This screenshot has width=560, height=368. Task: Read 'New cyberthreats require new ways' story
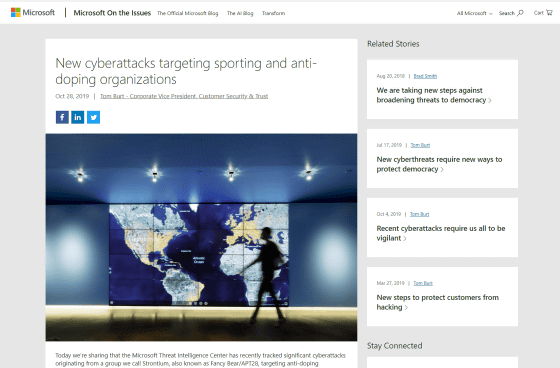point(439,164)
